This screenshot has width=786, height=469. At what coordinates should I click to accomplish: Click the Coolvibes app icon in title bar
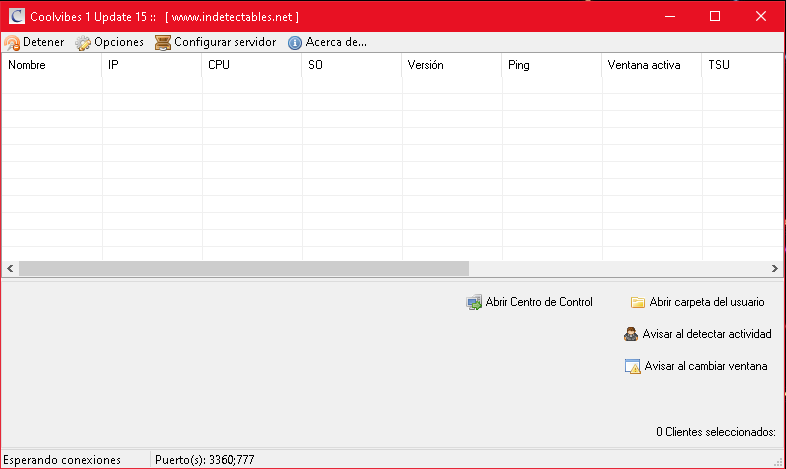pos(17,17)
